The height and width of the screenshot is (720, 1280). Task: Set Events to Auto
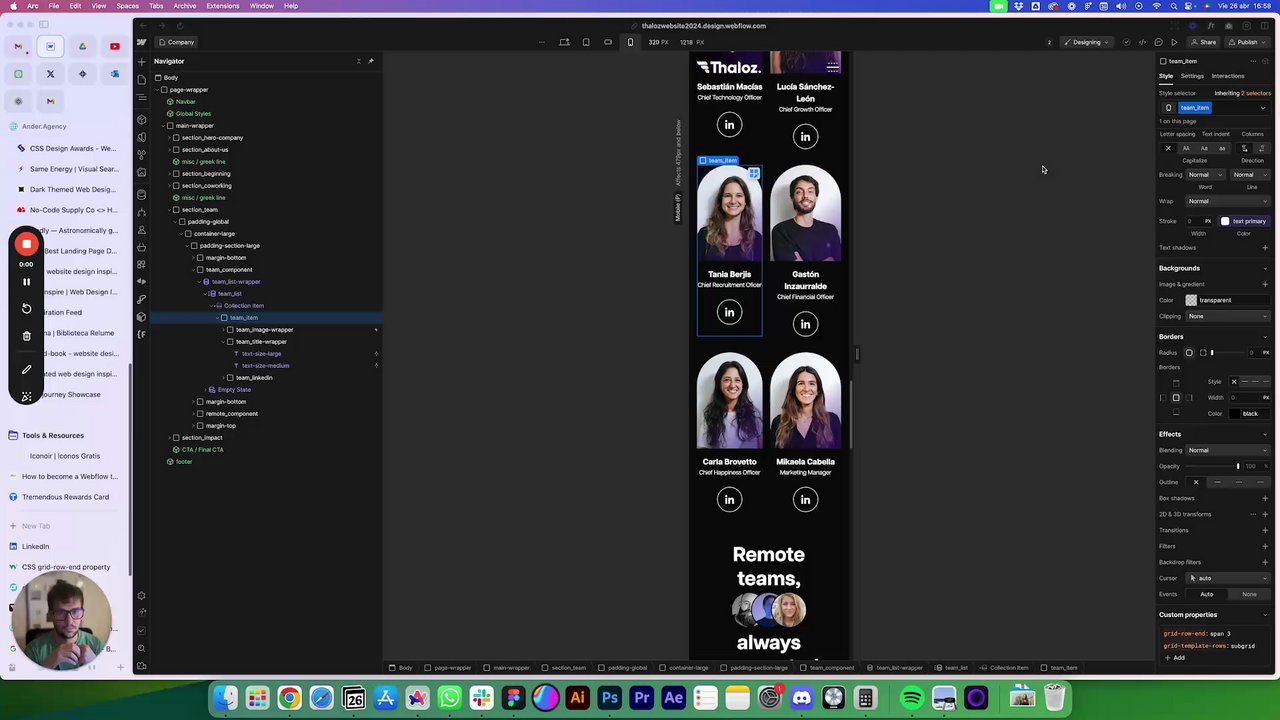1207,594
